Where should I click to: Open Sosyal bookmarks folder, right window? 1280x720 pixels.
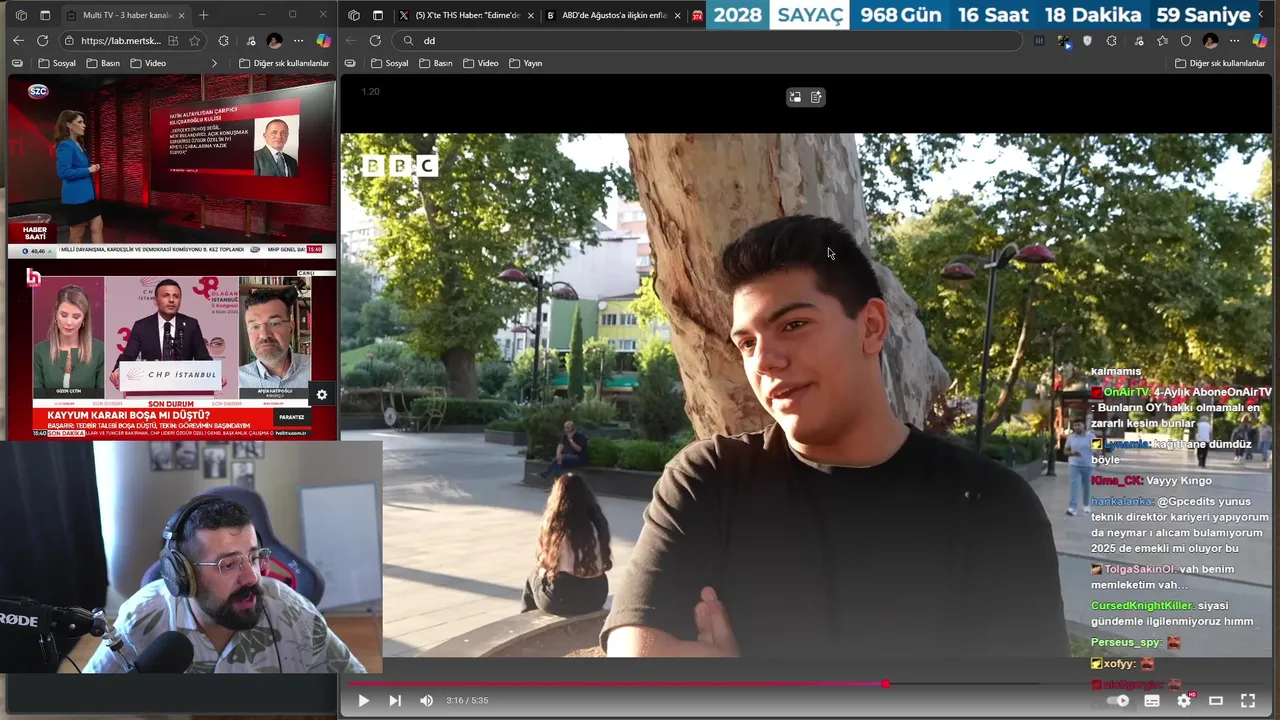(389, 63)
